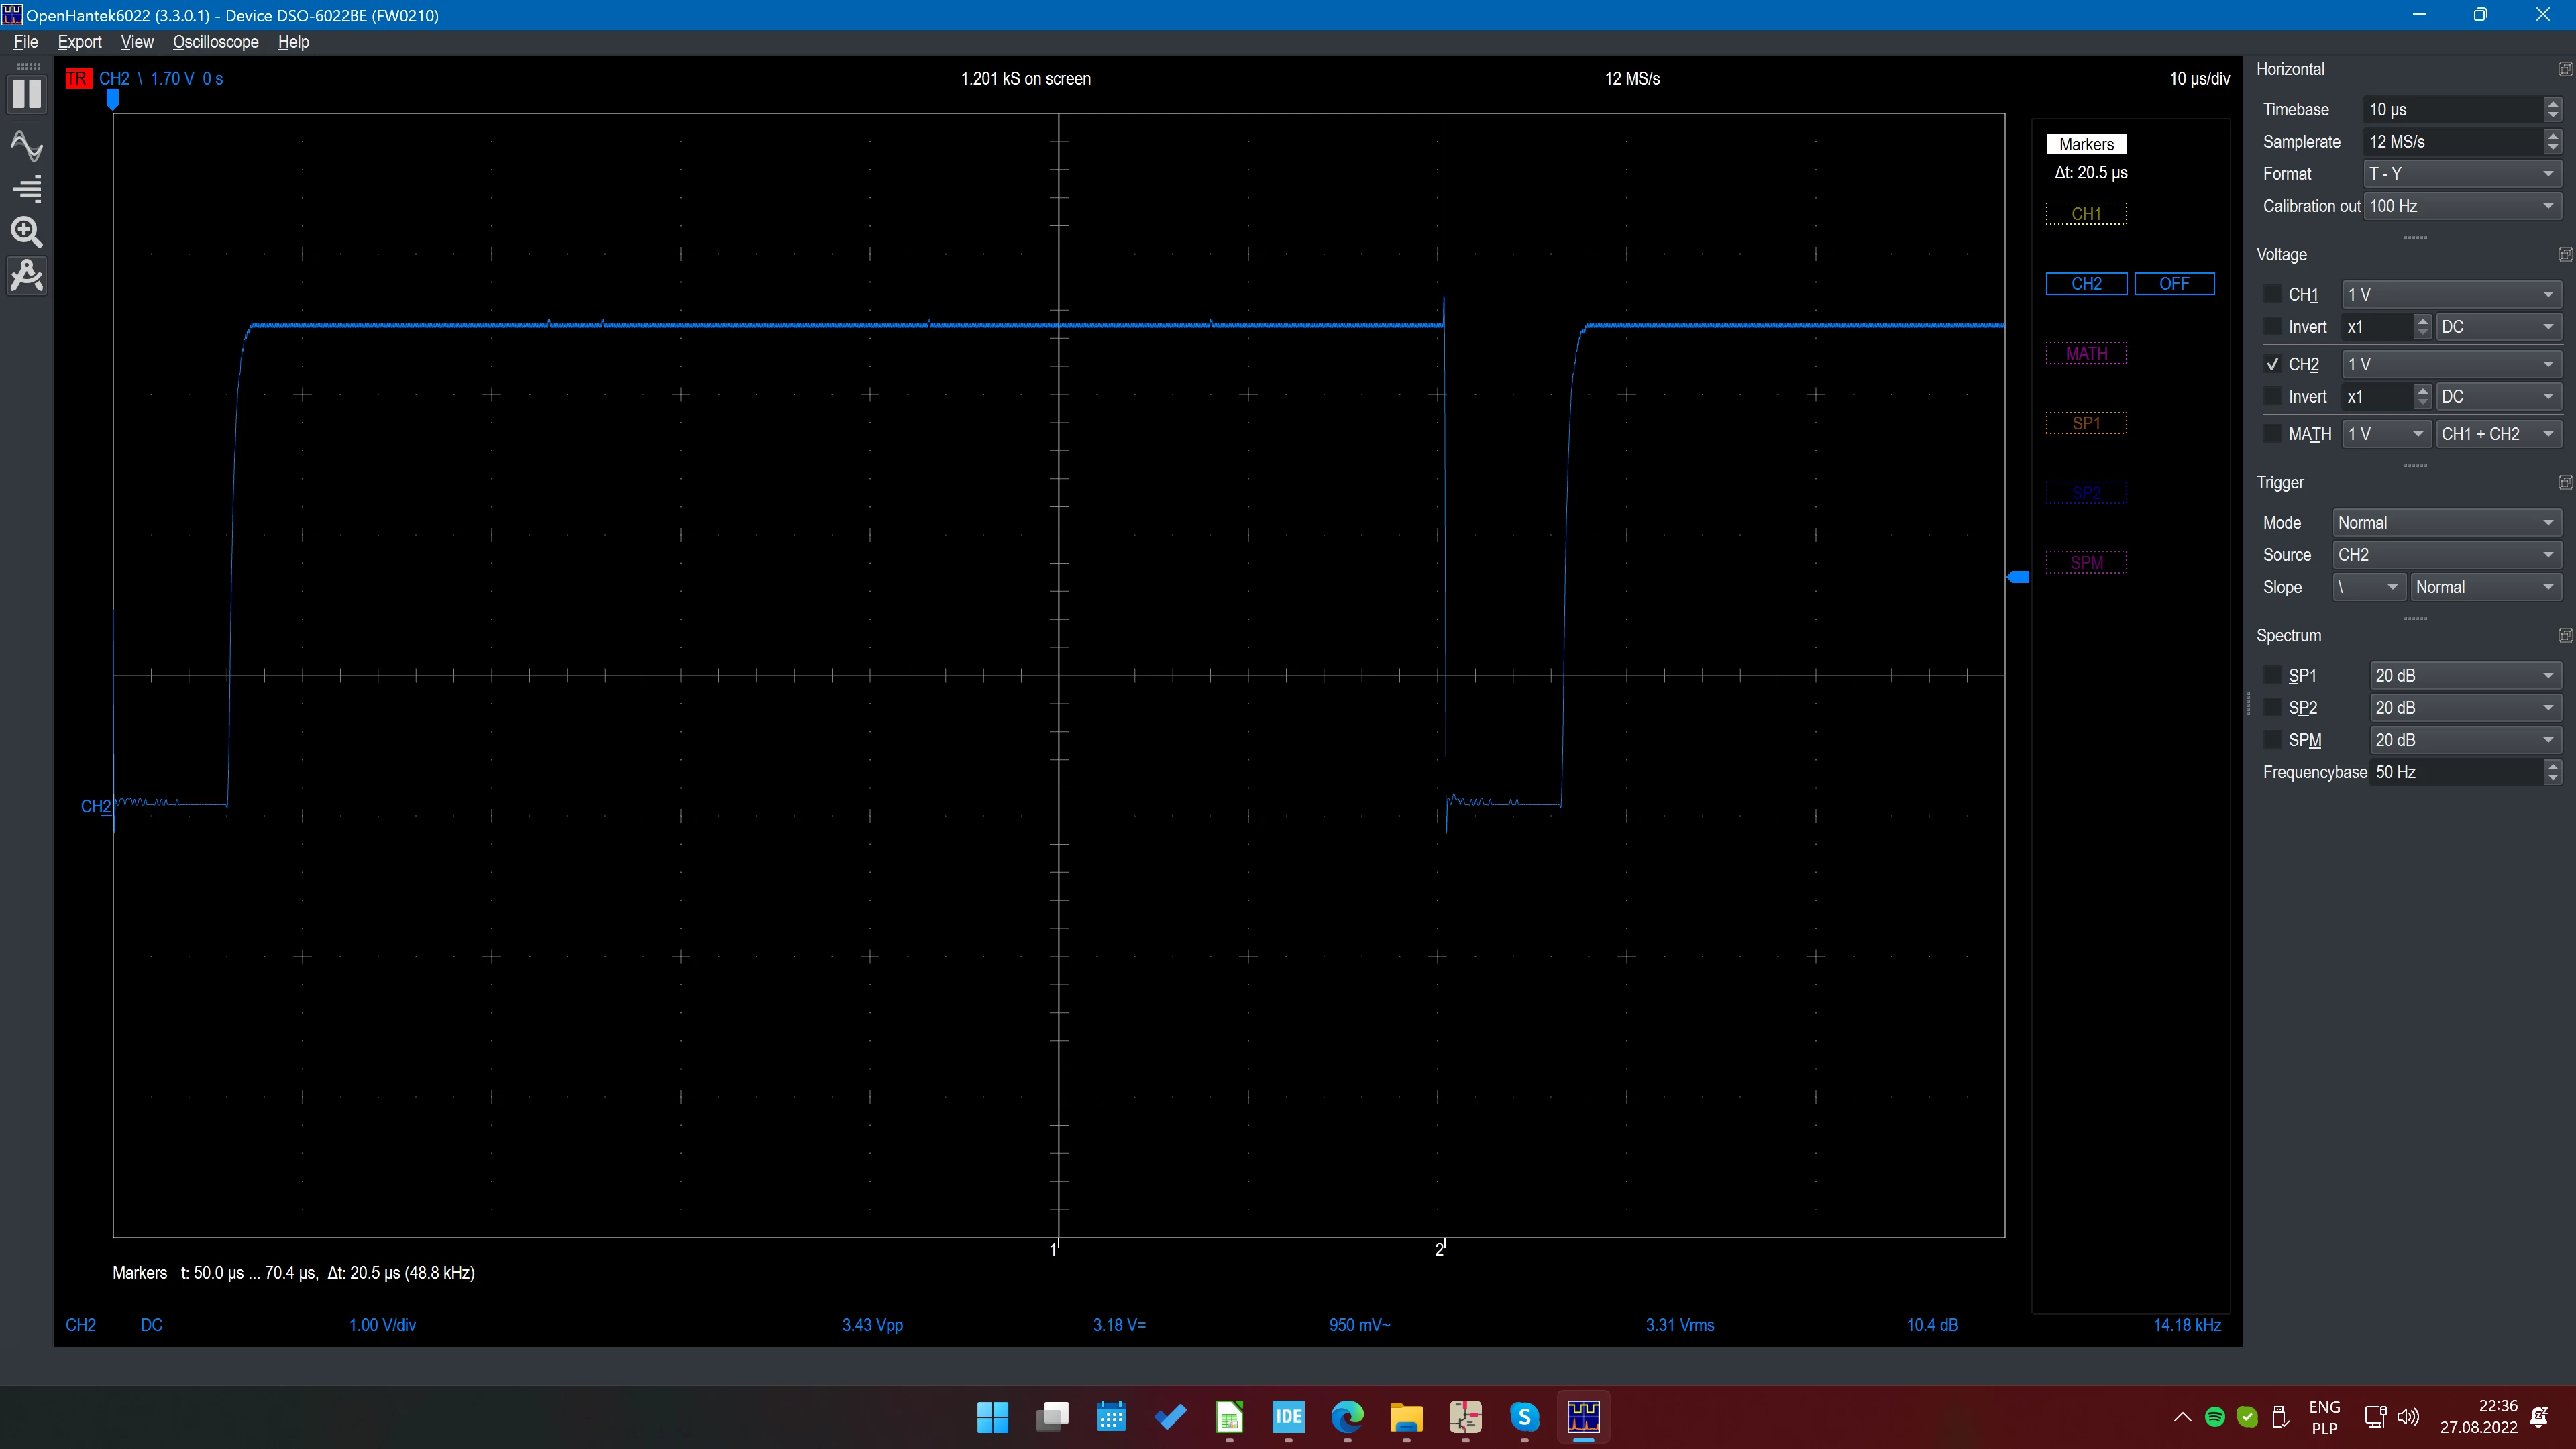Open MATH mode CH1 + CH2 dropdown
The width and height of the screenshot is (2576, 1449).
click(2498, 434)
